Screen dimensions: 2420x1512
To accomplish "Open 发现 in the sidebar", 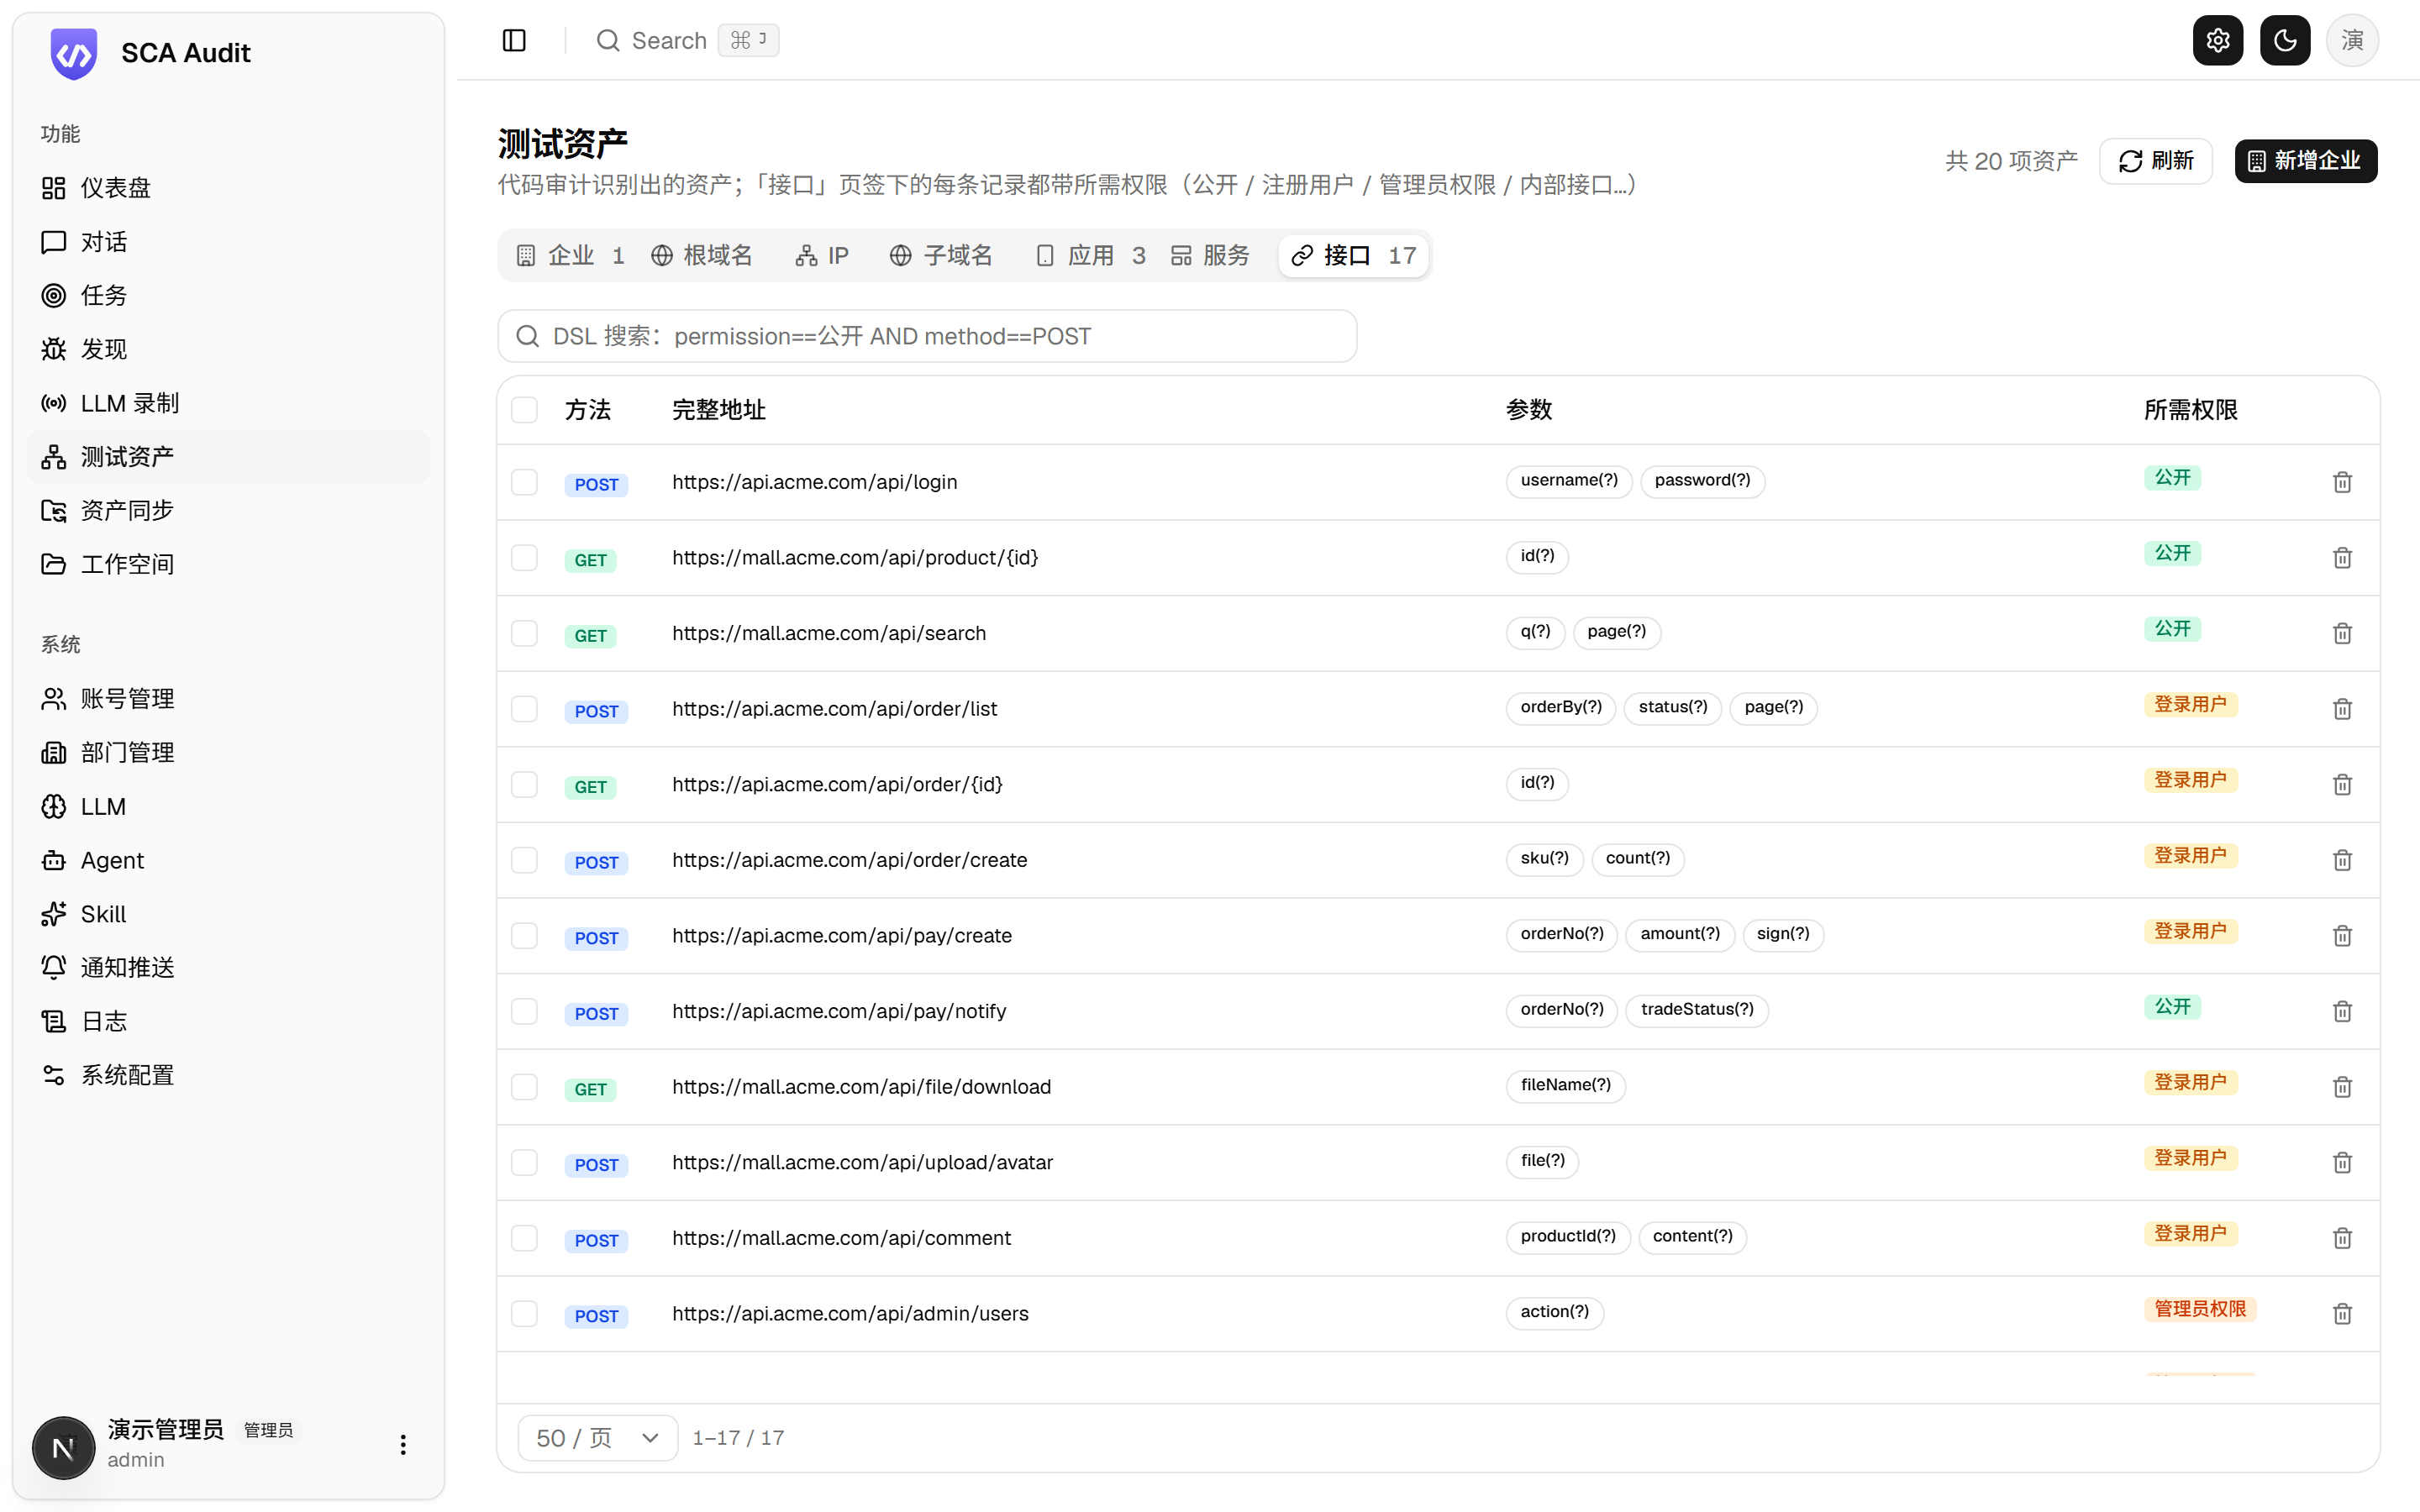I will click(228, 349).
